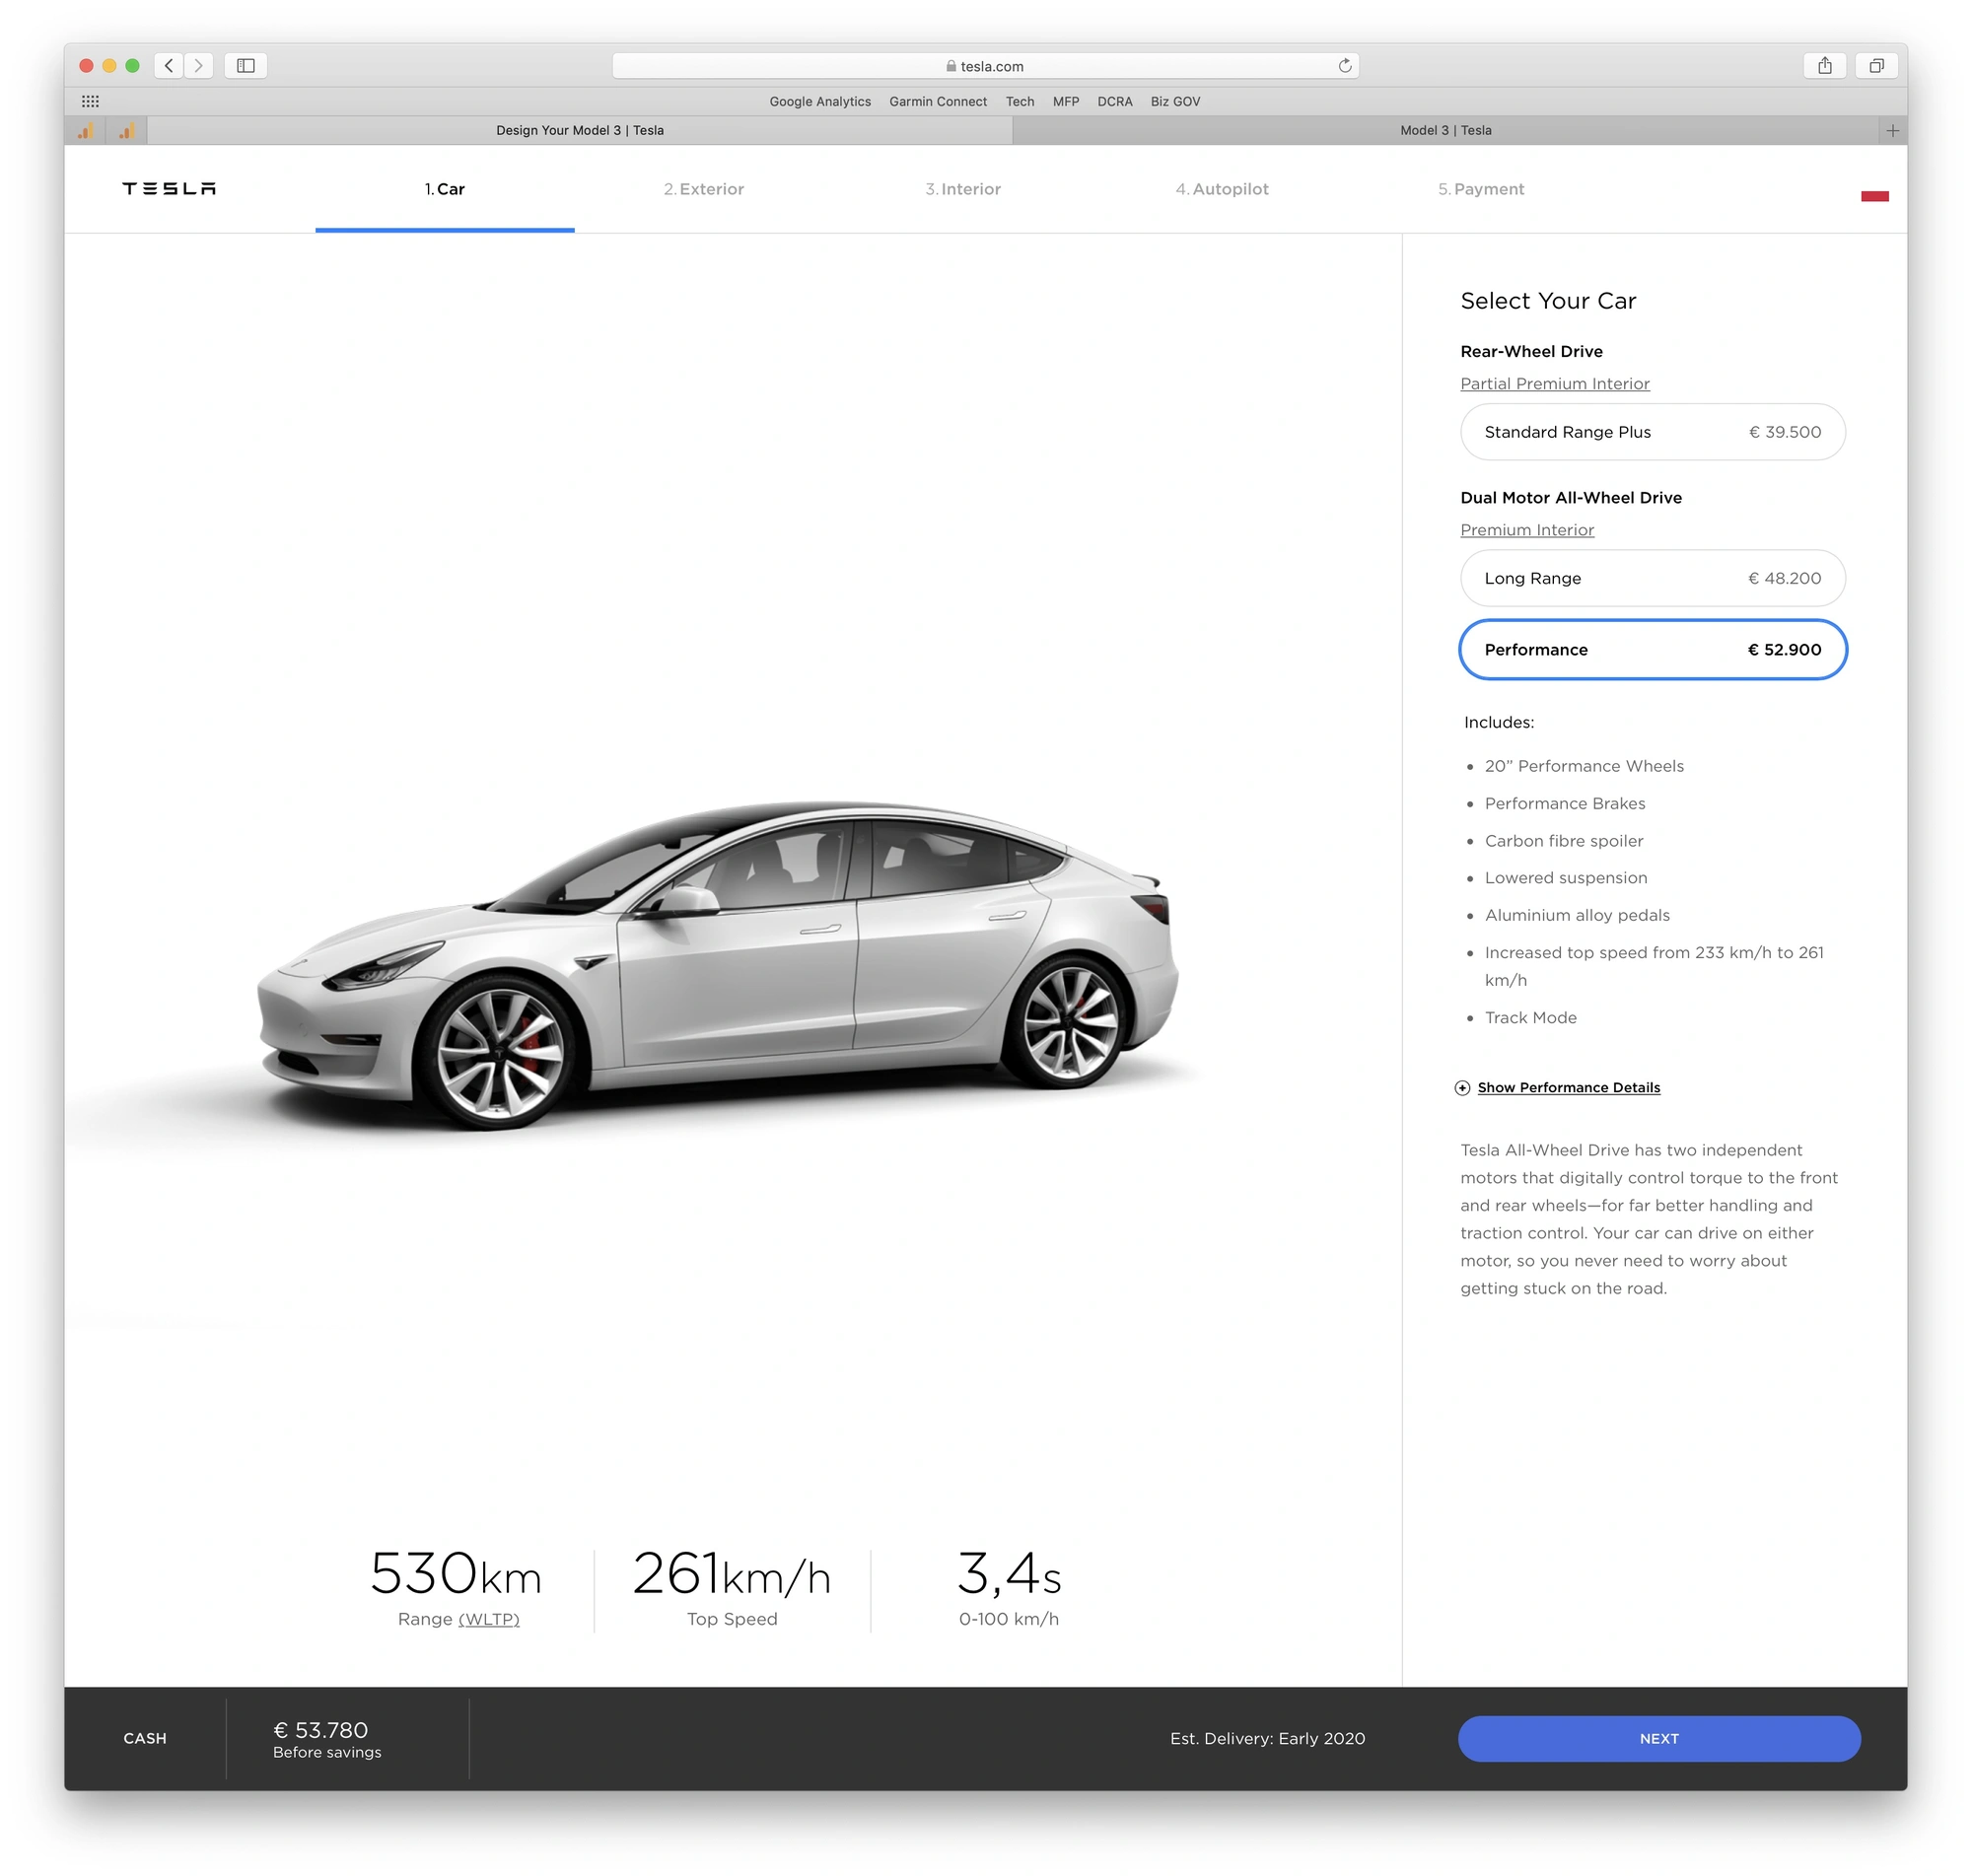Go to the 2. Exterior step

704,189
